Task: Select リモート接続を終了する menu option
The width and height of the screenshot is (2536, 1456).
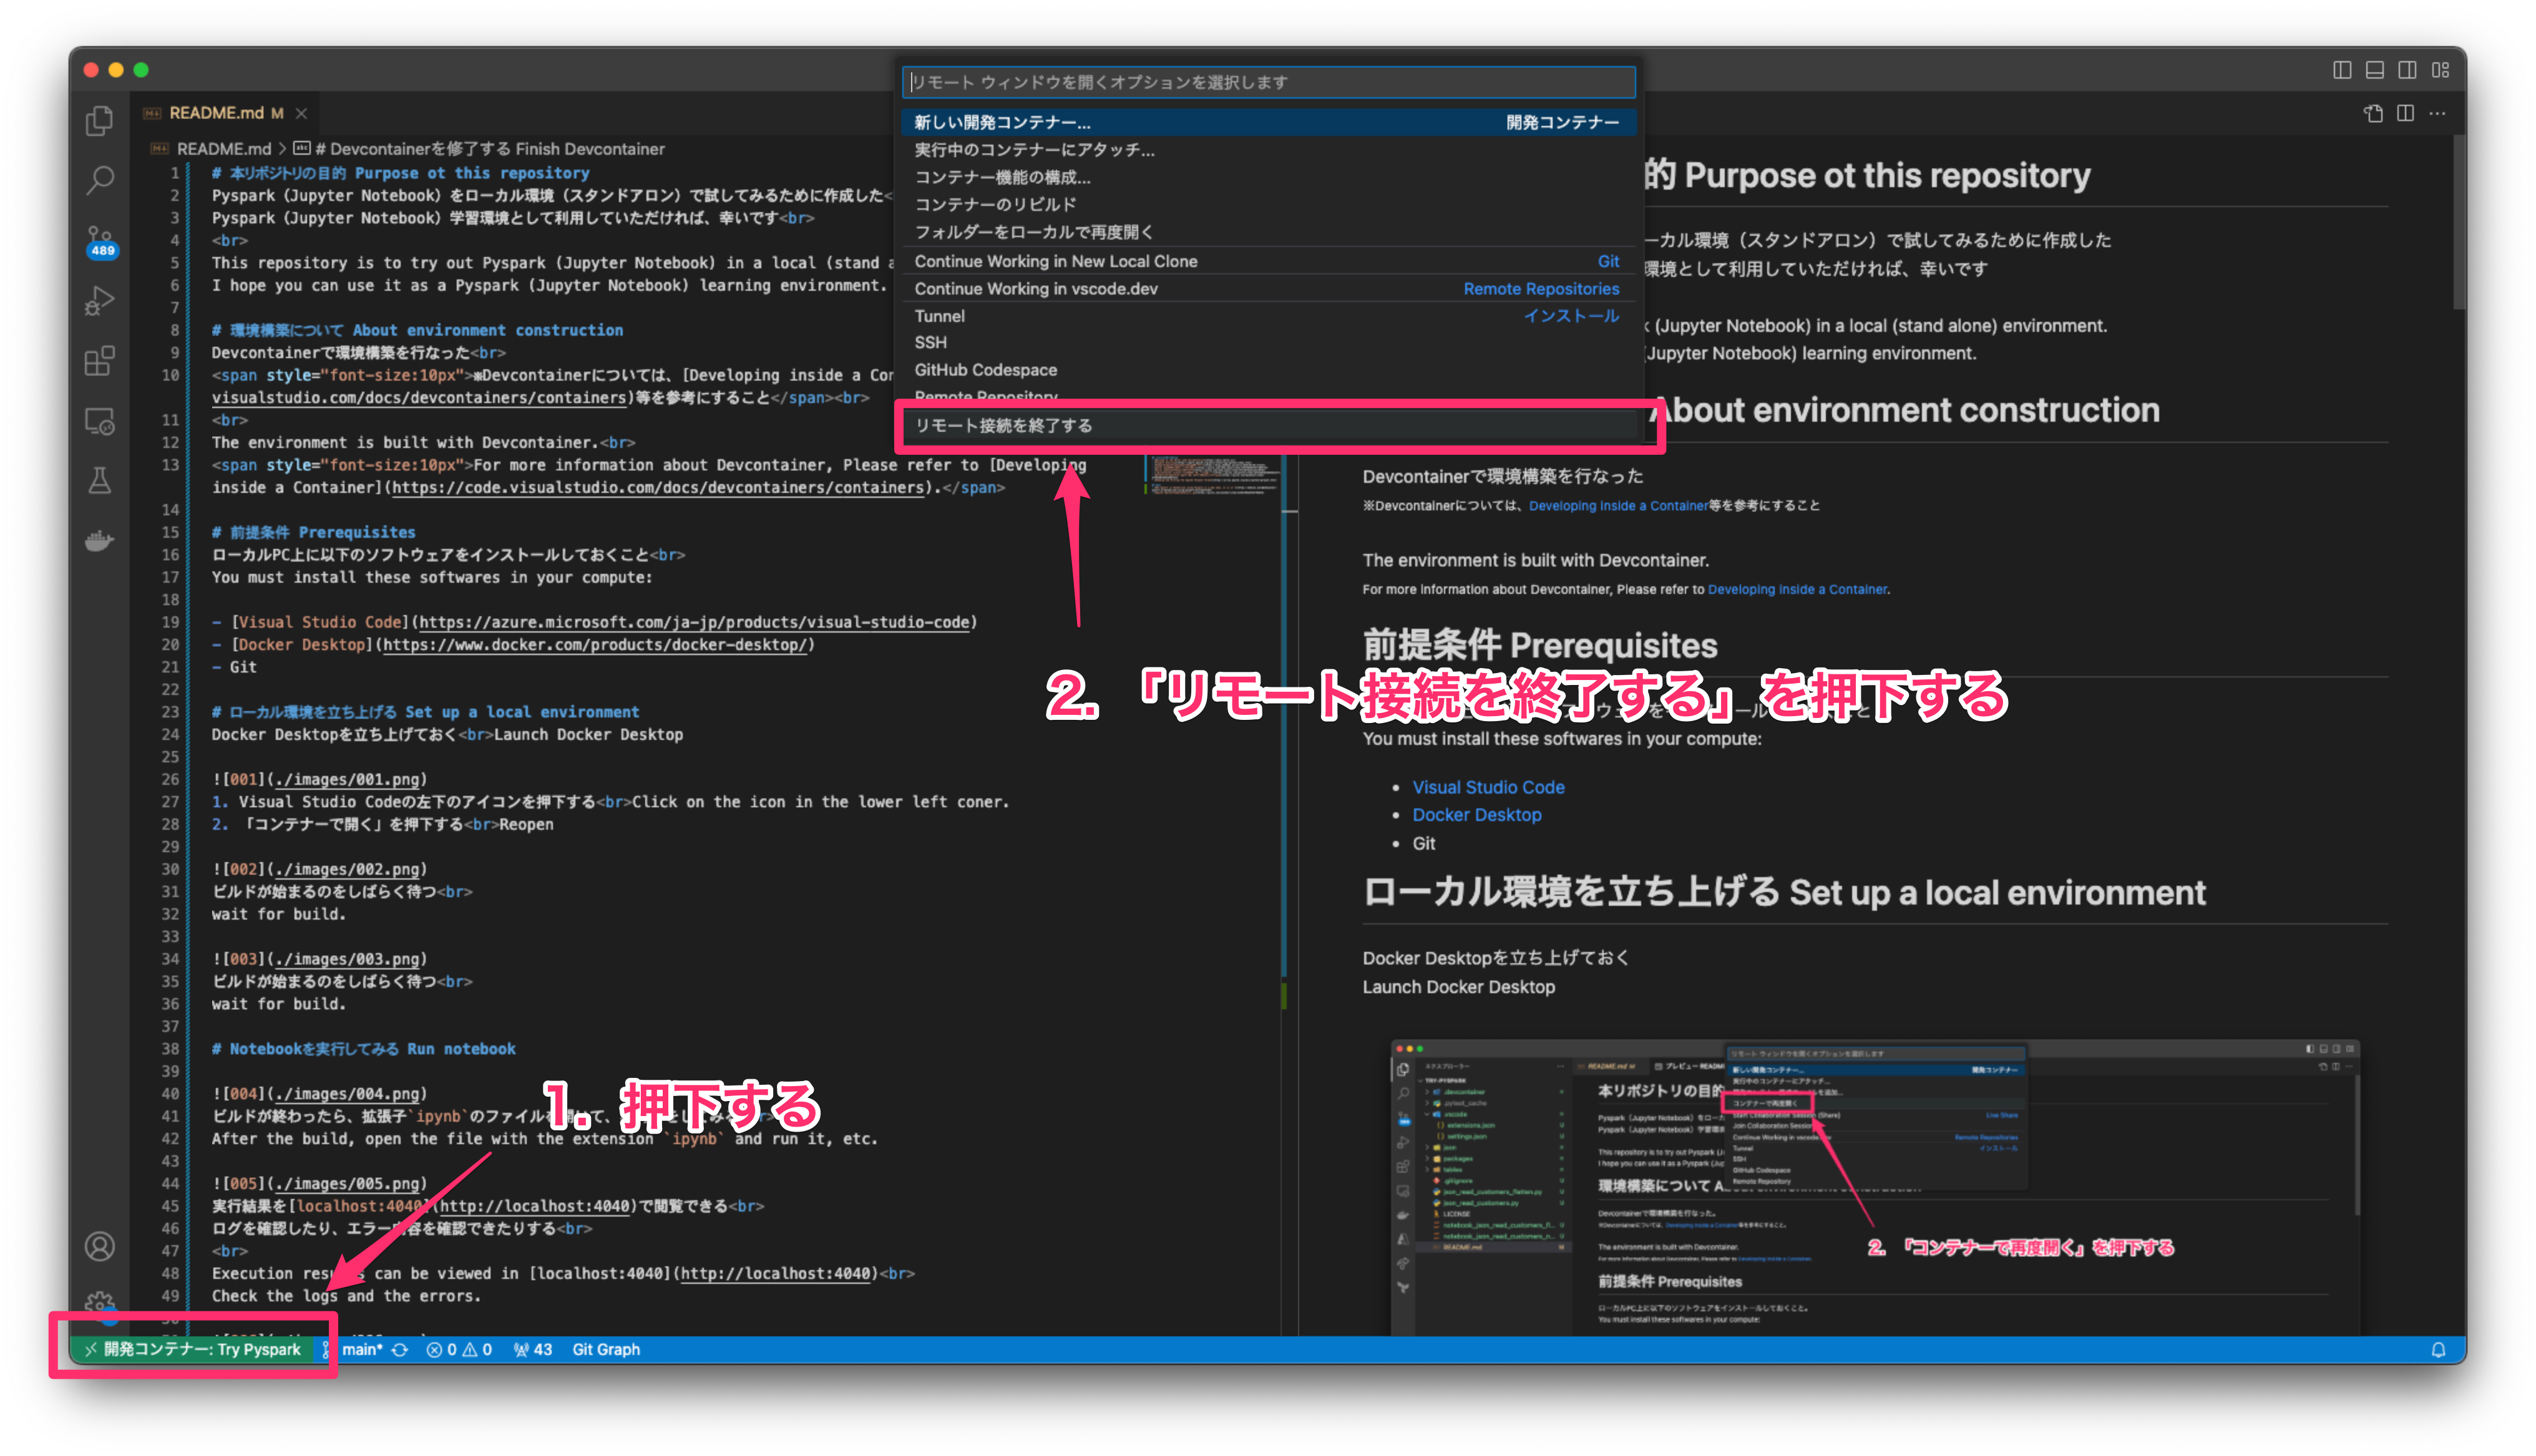Action: coord(1003,426)
